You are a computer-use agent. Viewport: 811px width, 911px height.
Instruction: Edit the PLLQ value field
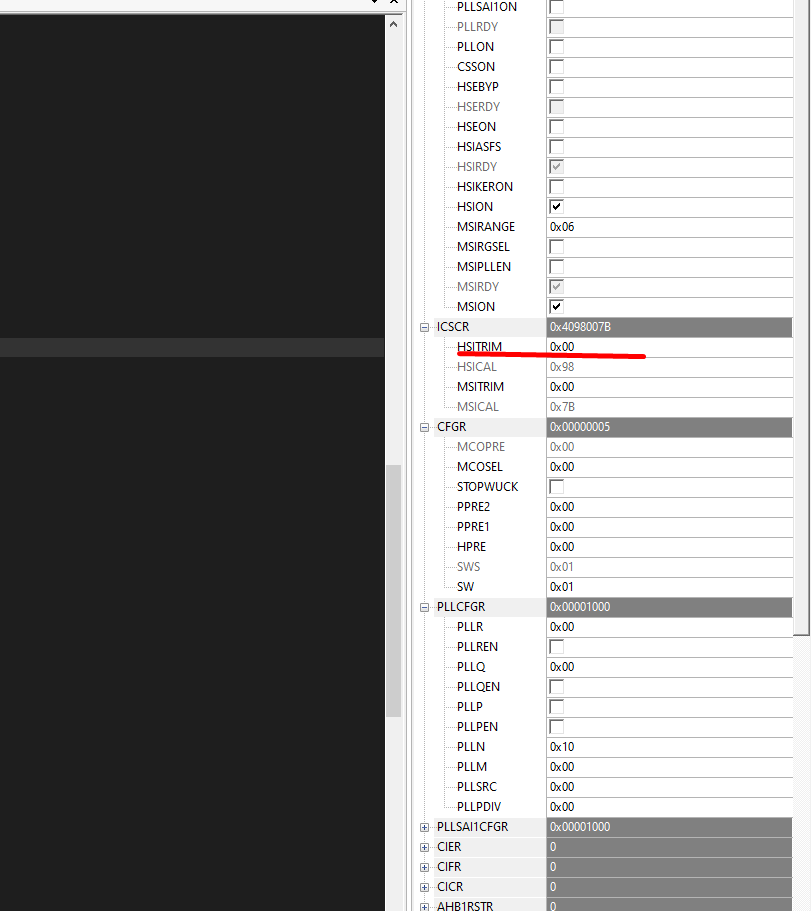click(670, 667)
